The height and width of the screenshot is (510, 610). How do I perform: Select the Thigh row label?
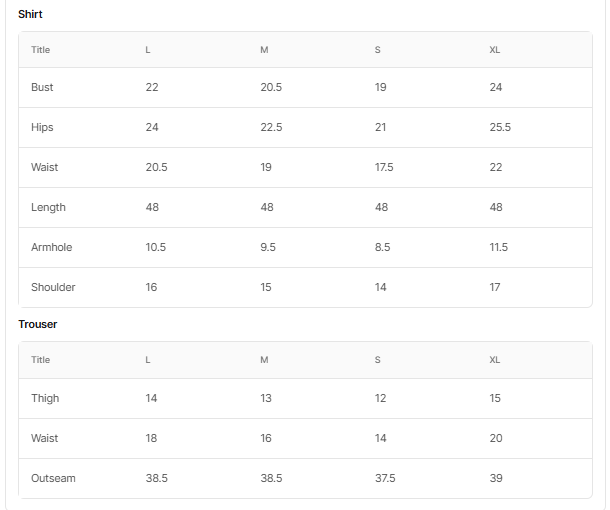[45, 398]
